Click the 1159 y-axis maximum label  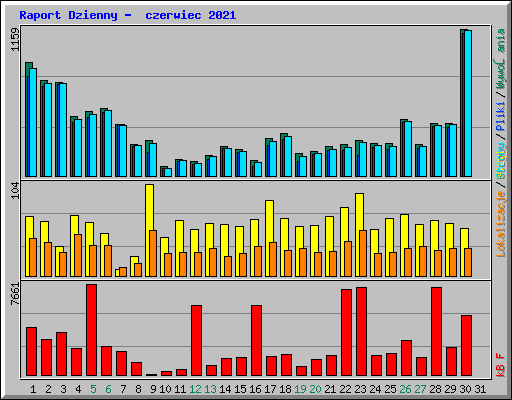15,39
